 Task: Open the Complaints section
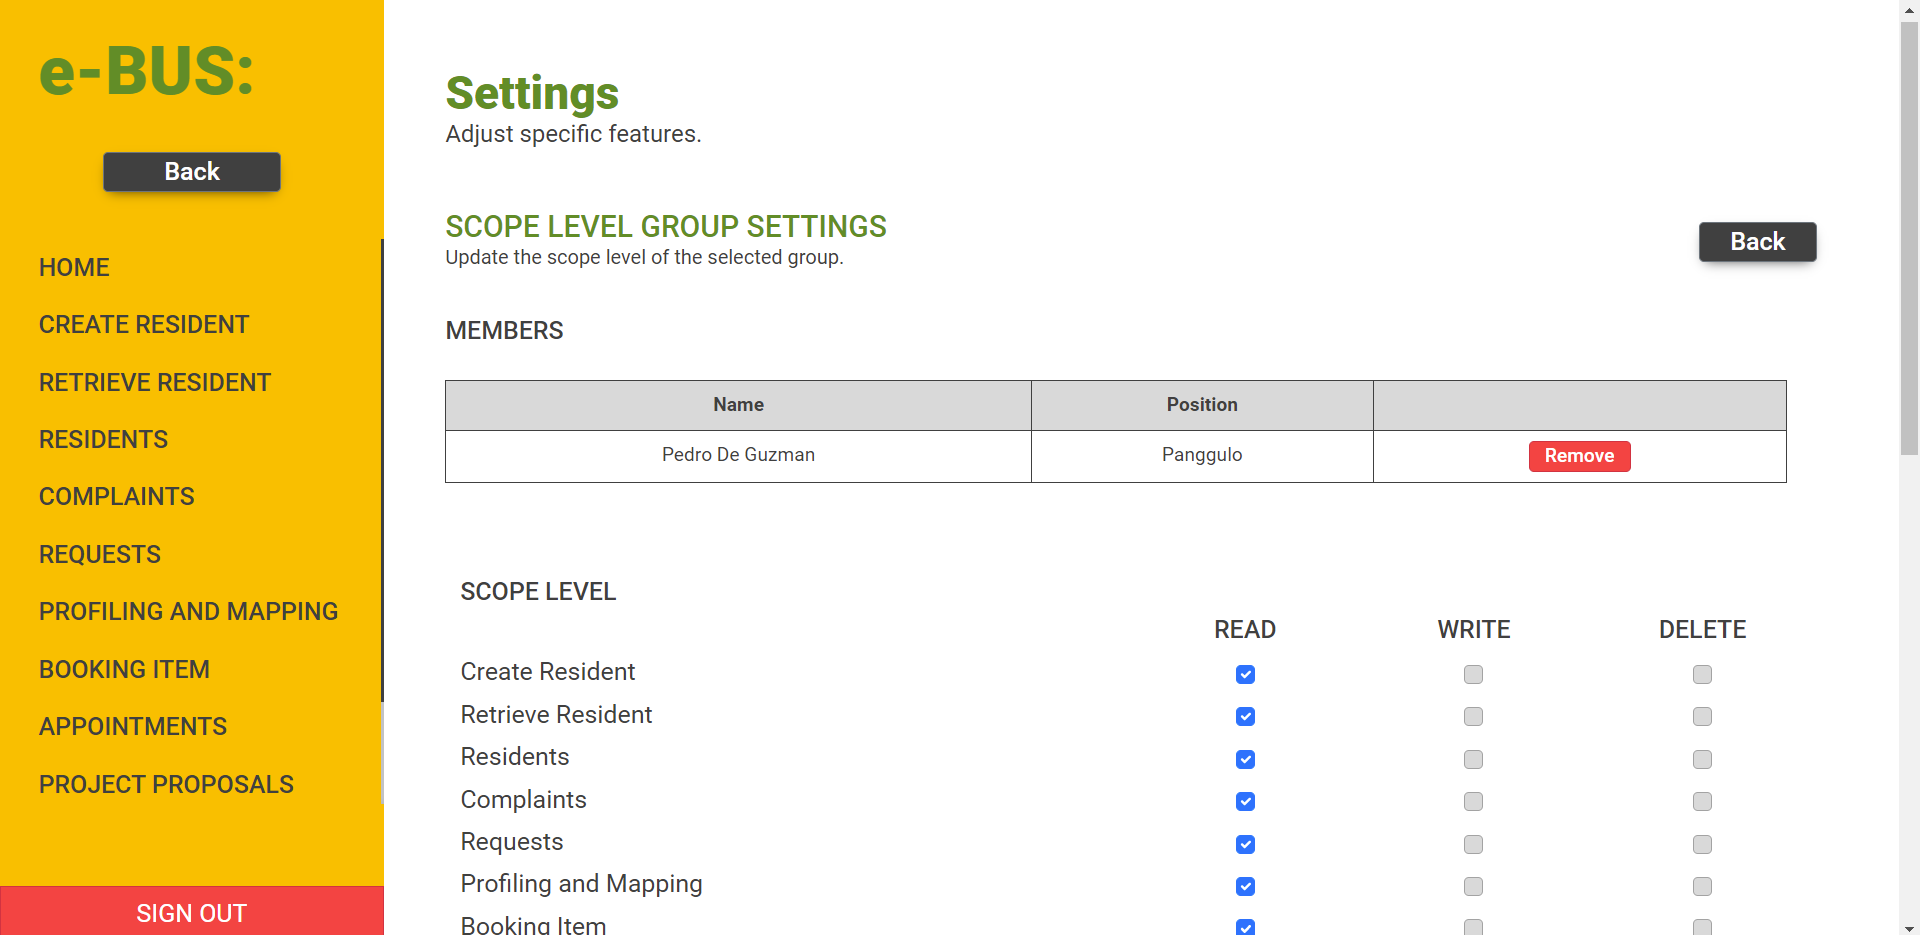[116, 497]
